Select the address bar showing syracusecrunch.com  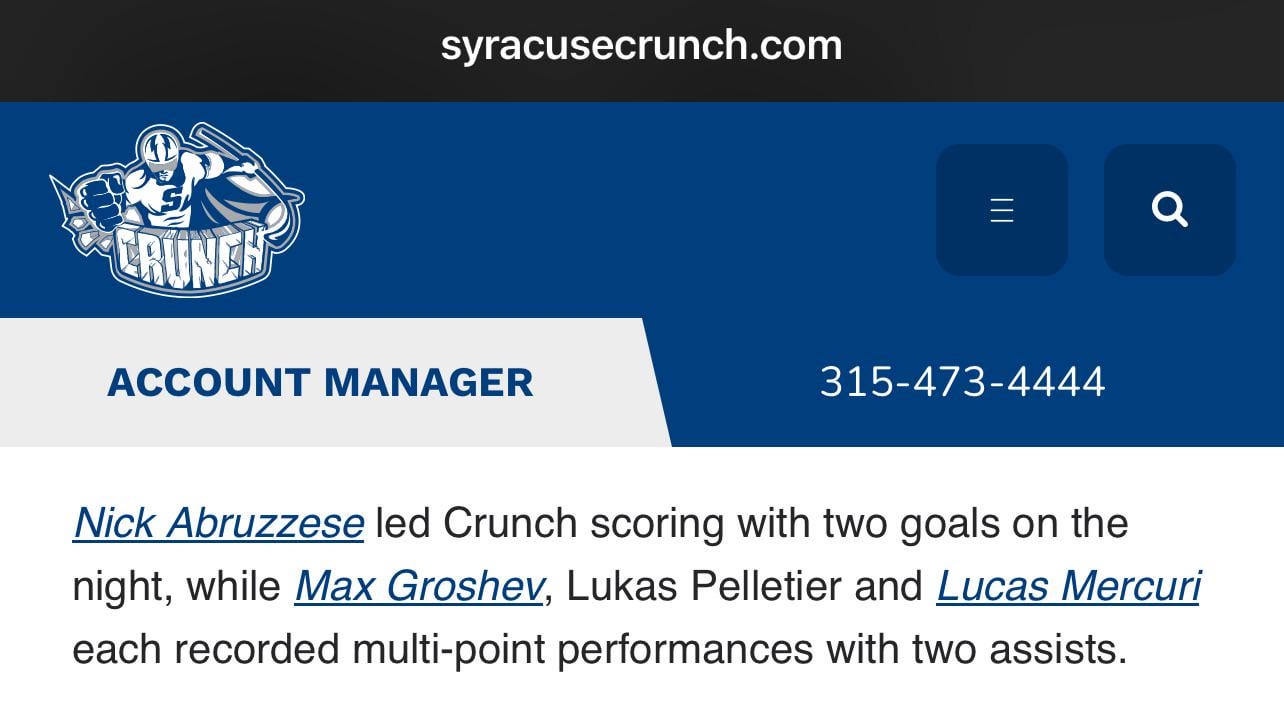[642, 44]
